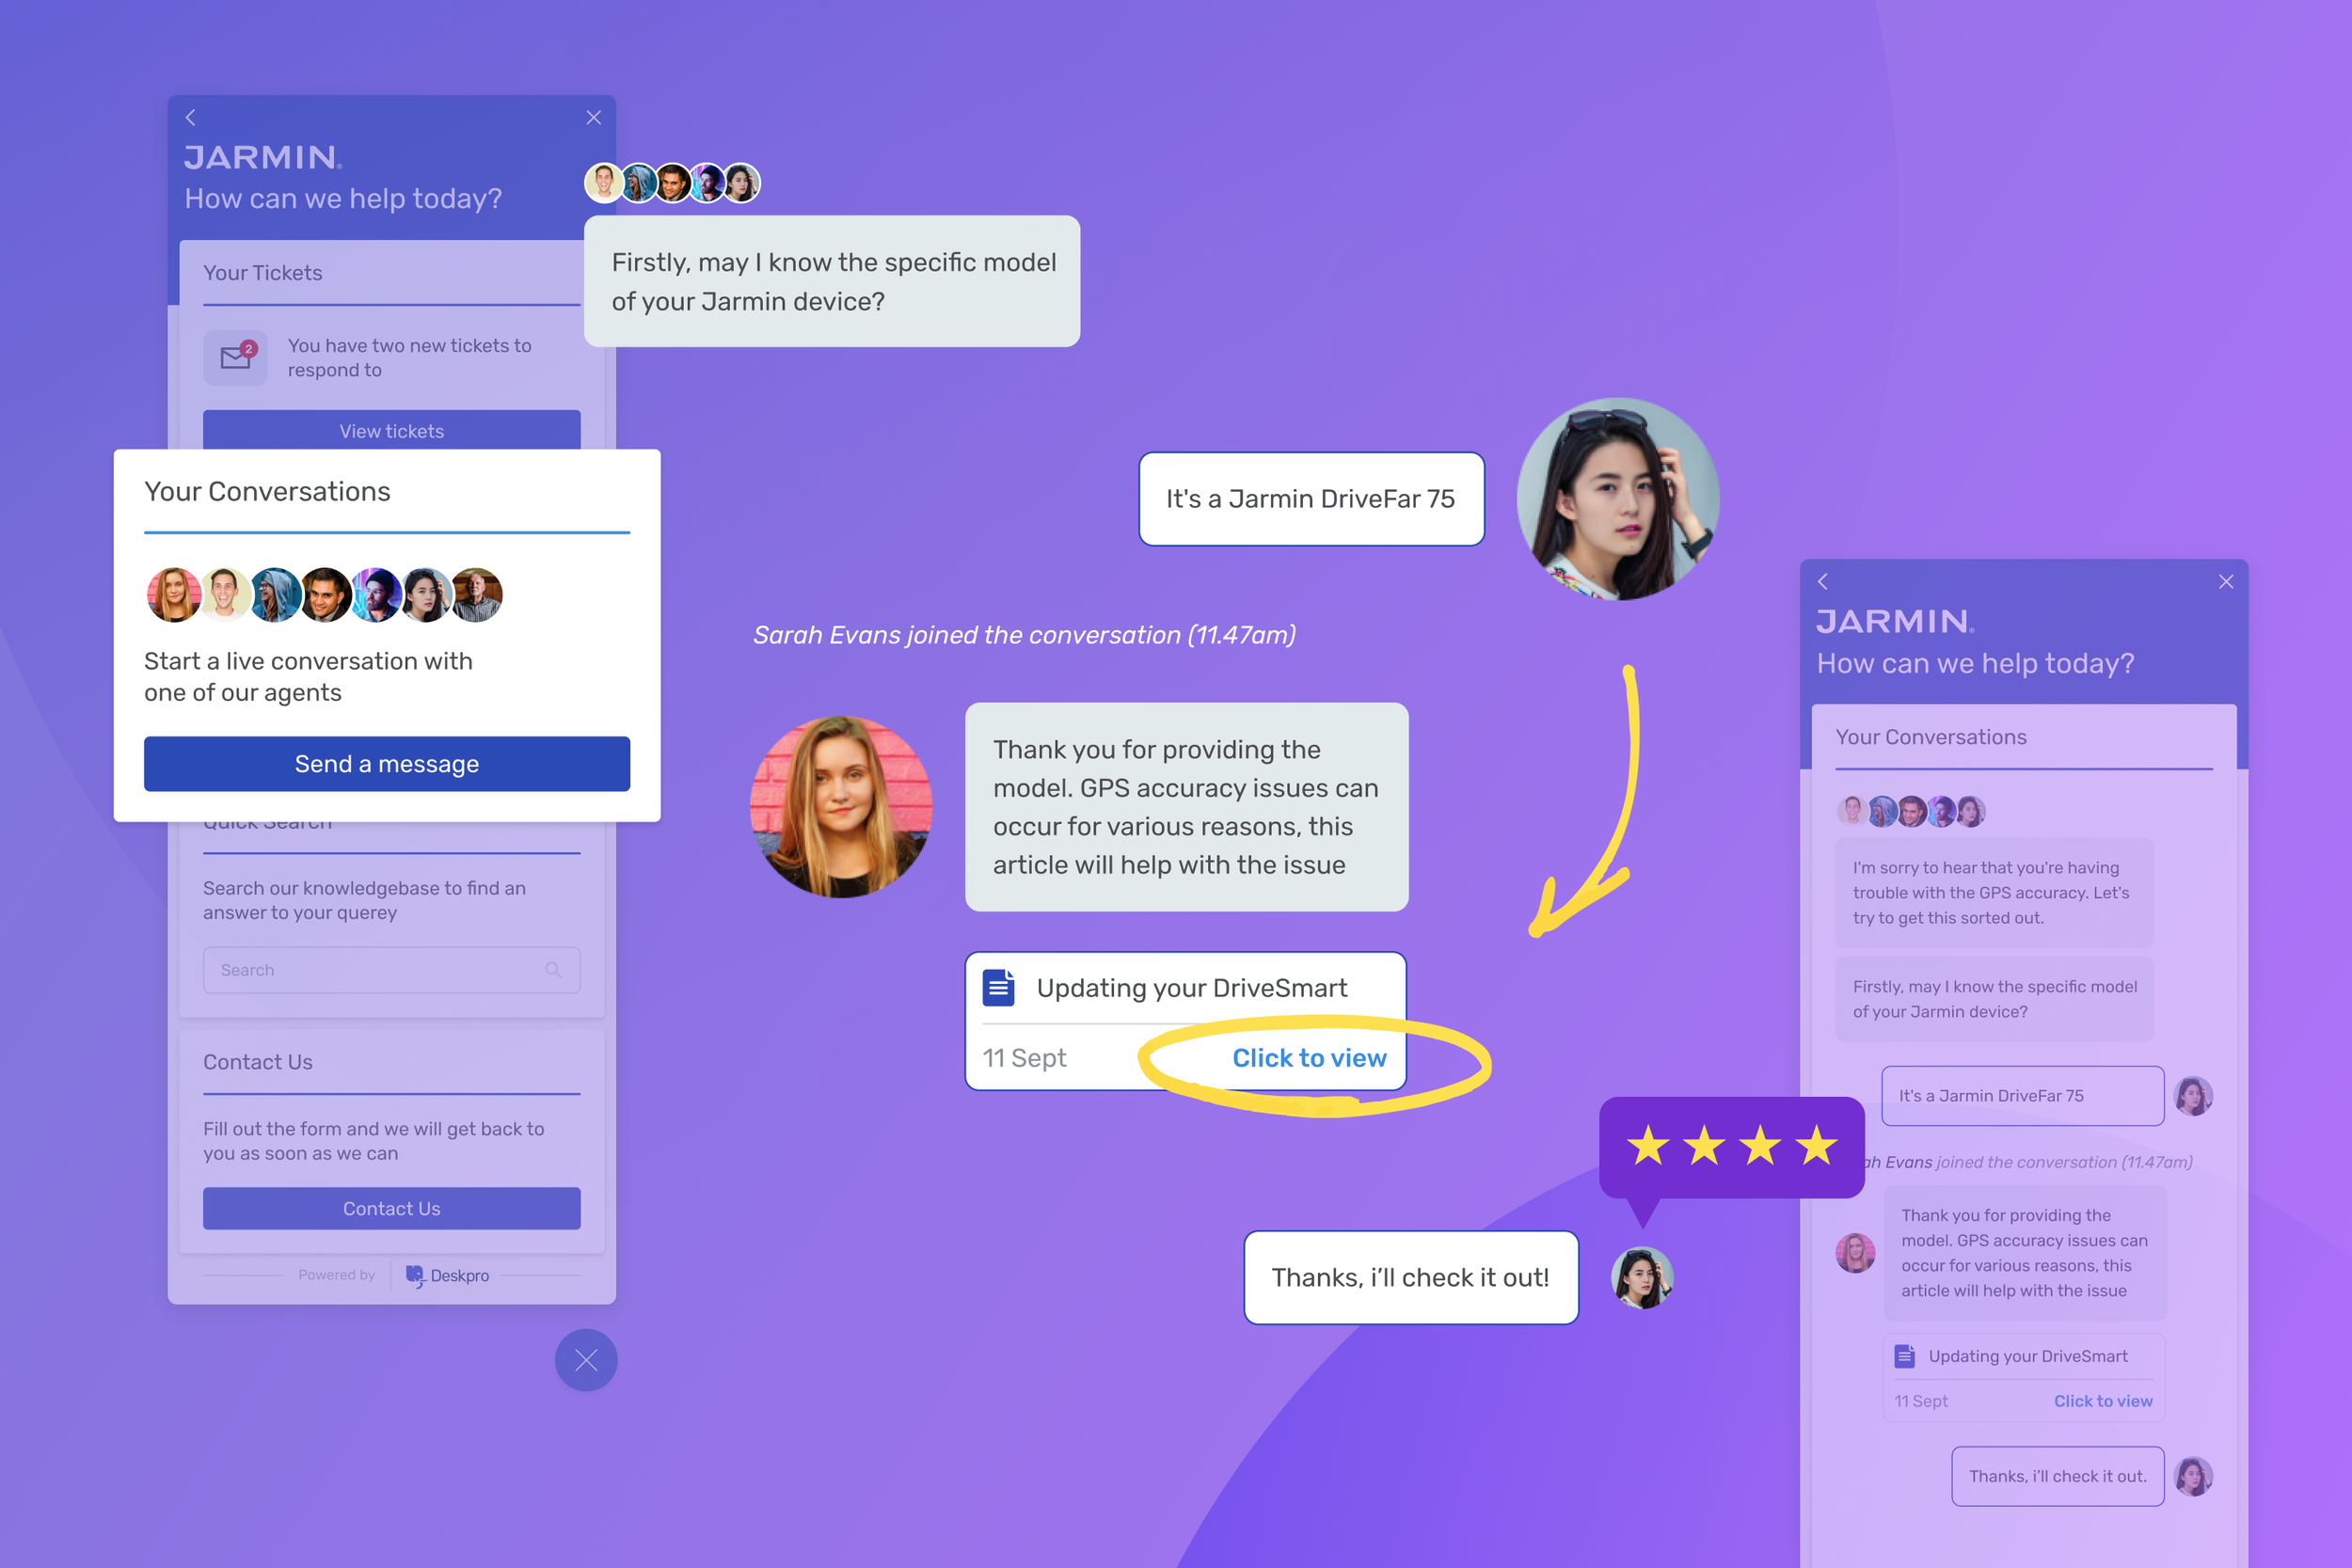Click the knowledgebase Search input field
Screen dimensions: 2352x1568
[391, 969]
